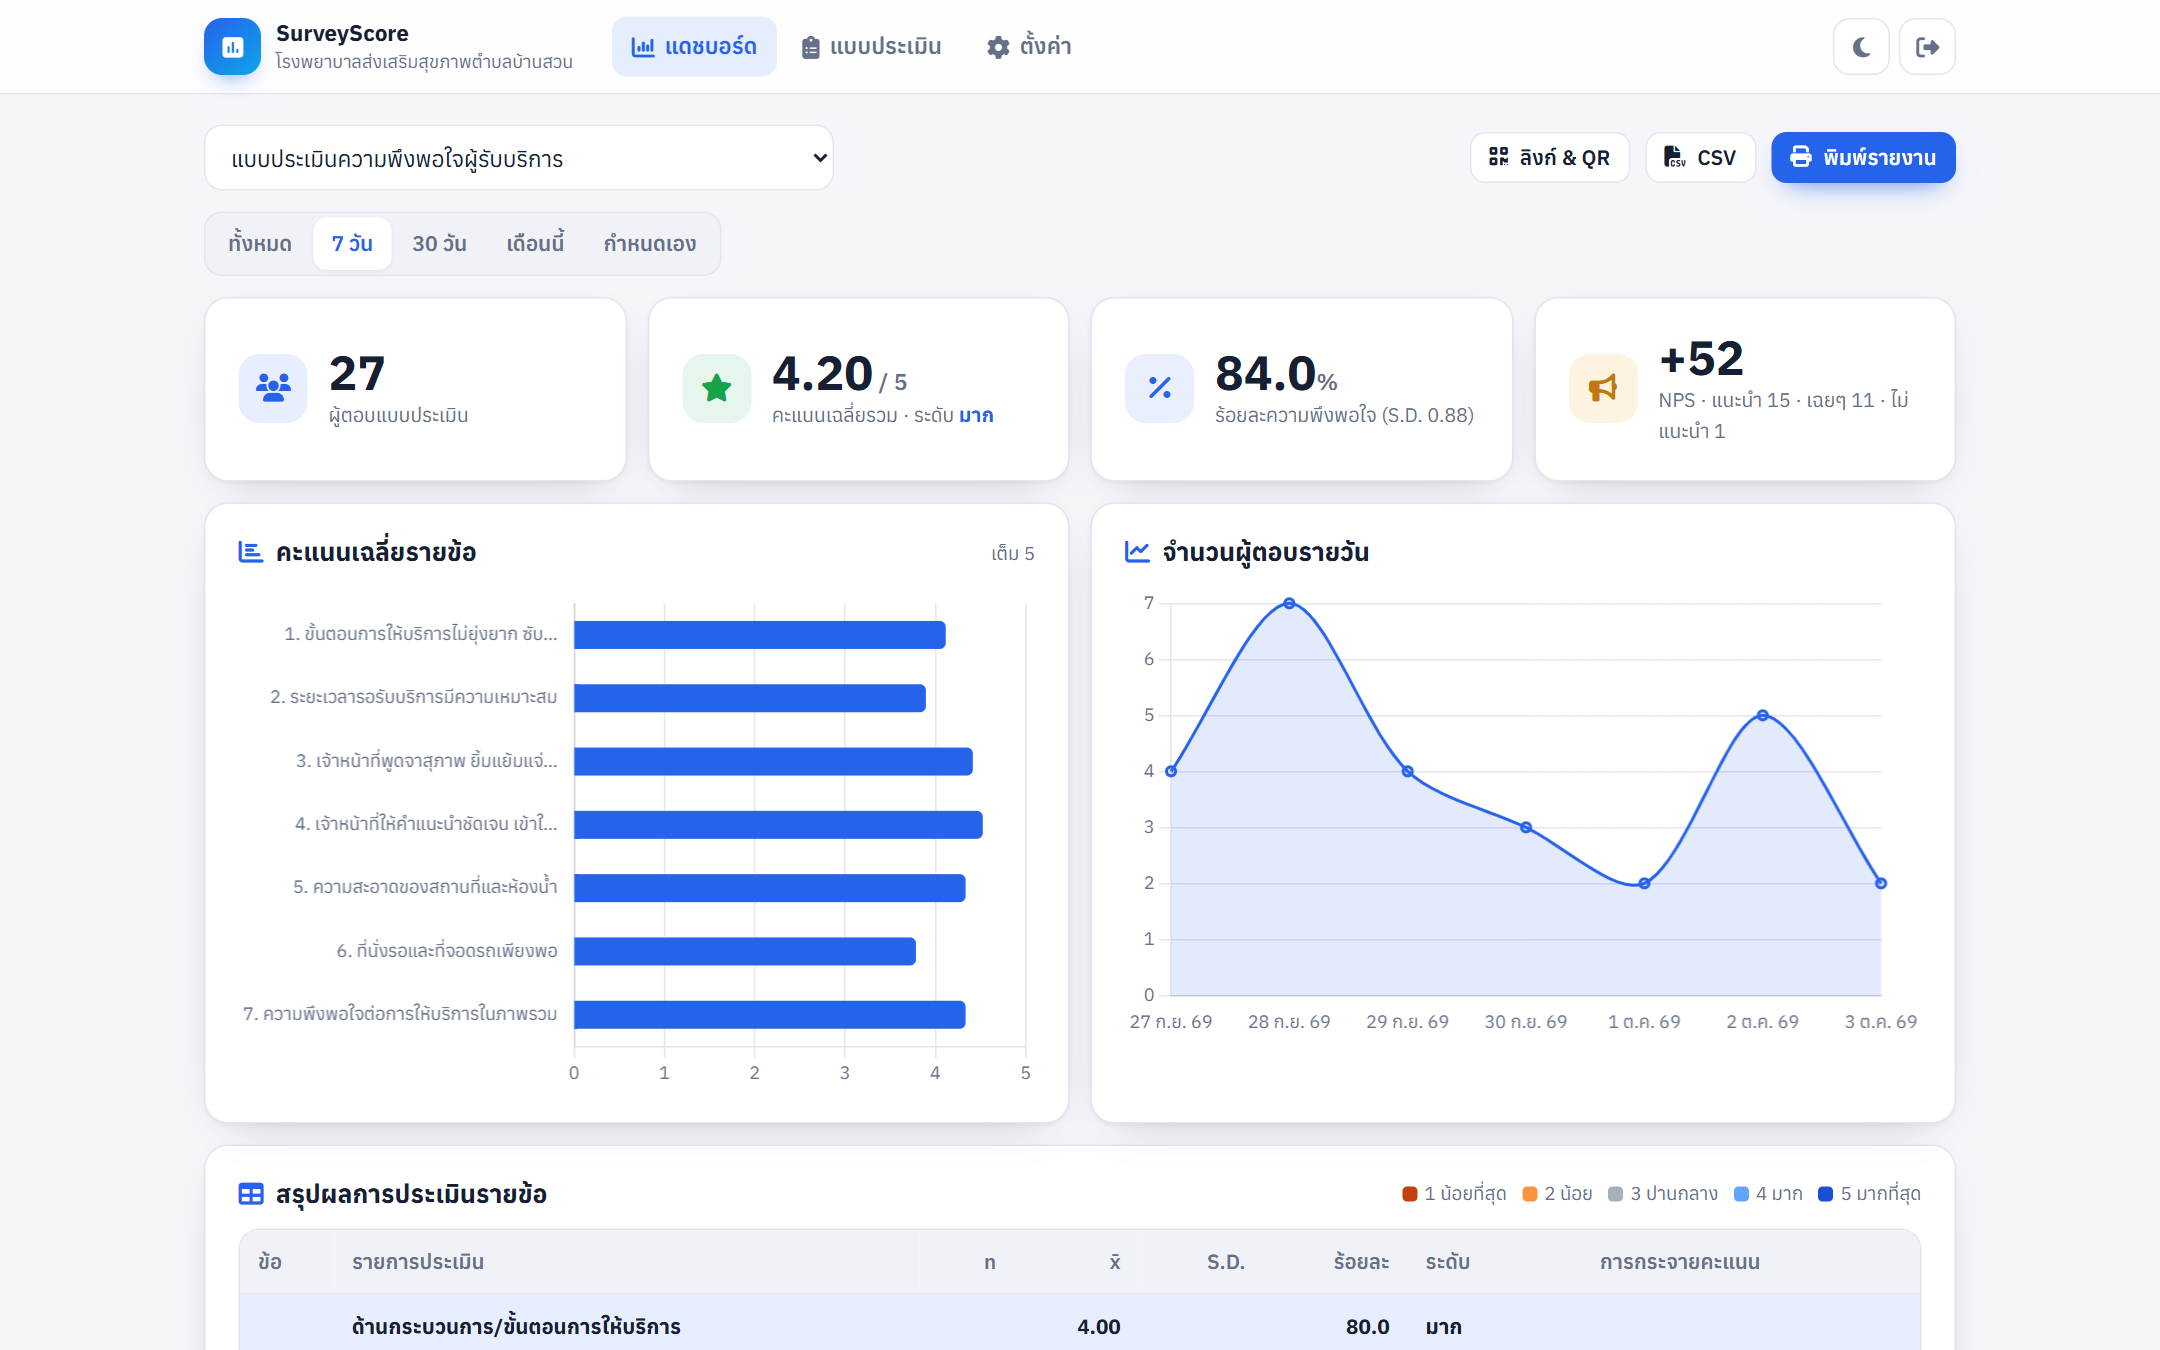
Task: Click the 5 มากที่สุด dark blue swatch
Action: click(x=1826, y=1194)
